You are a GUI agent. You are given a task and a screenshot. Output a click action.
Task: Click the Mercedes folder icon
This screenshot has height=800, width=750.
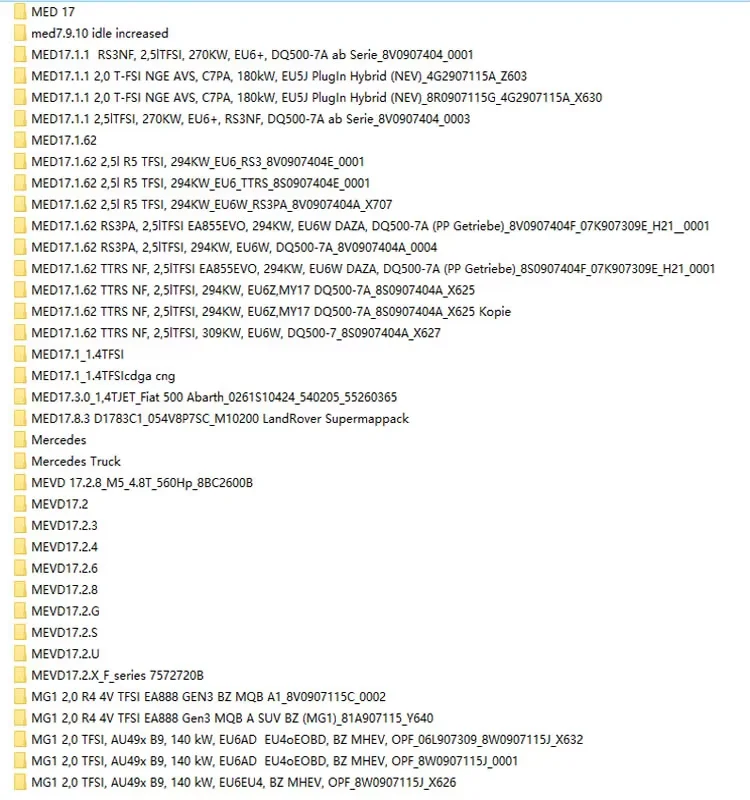click(x=20, y=440)
